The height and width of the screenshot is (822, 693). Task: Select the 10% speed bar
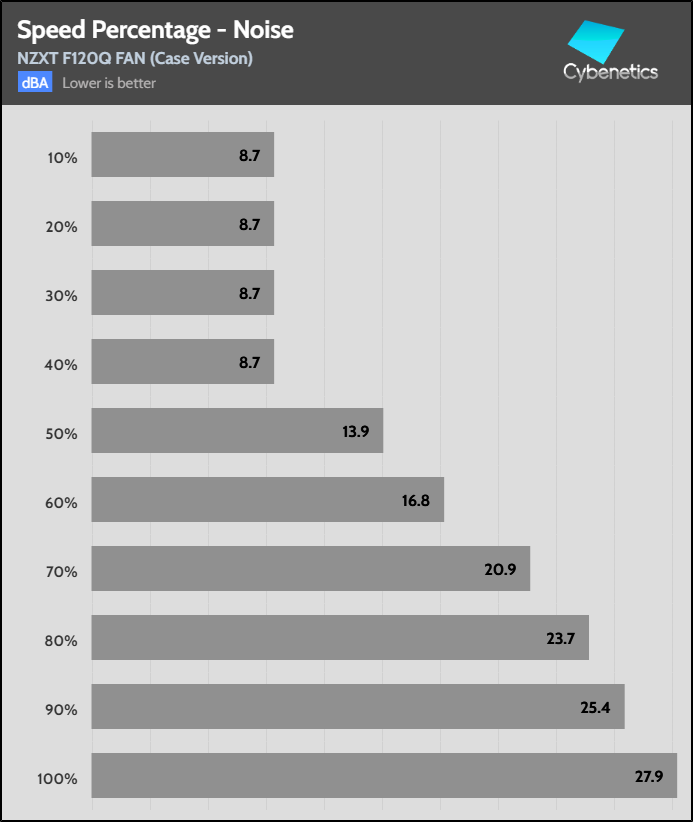tap(182, 155)
